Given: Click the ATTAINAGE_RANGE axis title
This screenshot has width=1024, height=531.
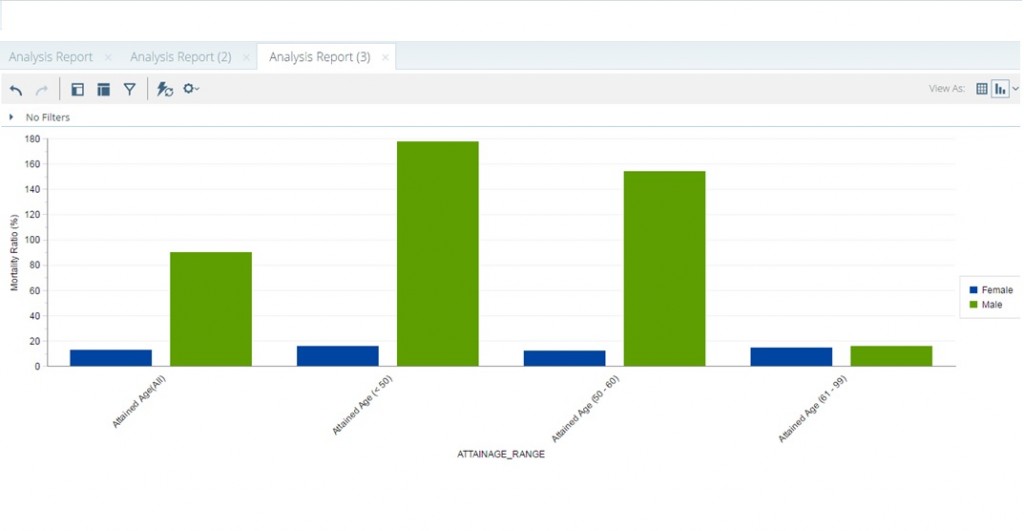Looking at the screenshot, I should [x=500, y=454].
